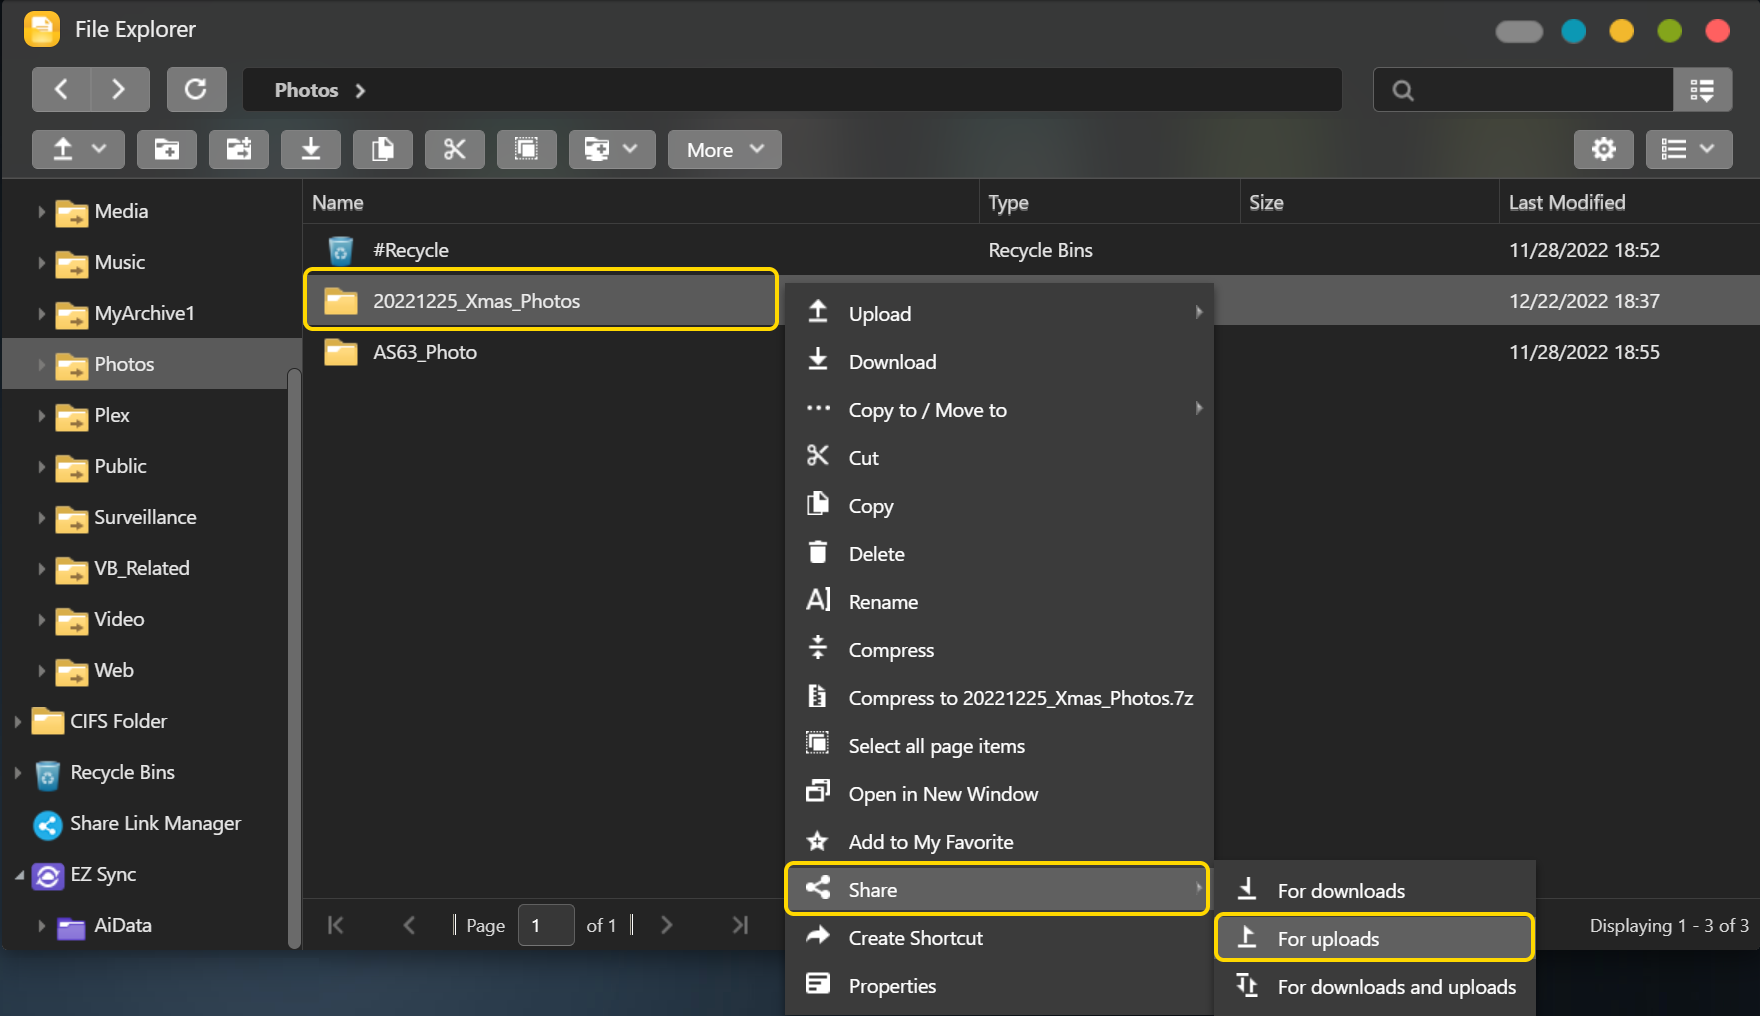The image size is (1760, 1016).
Task: Choose Create Shortcut from the context menu
Action: point(999,937)
